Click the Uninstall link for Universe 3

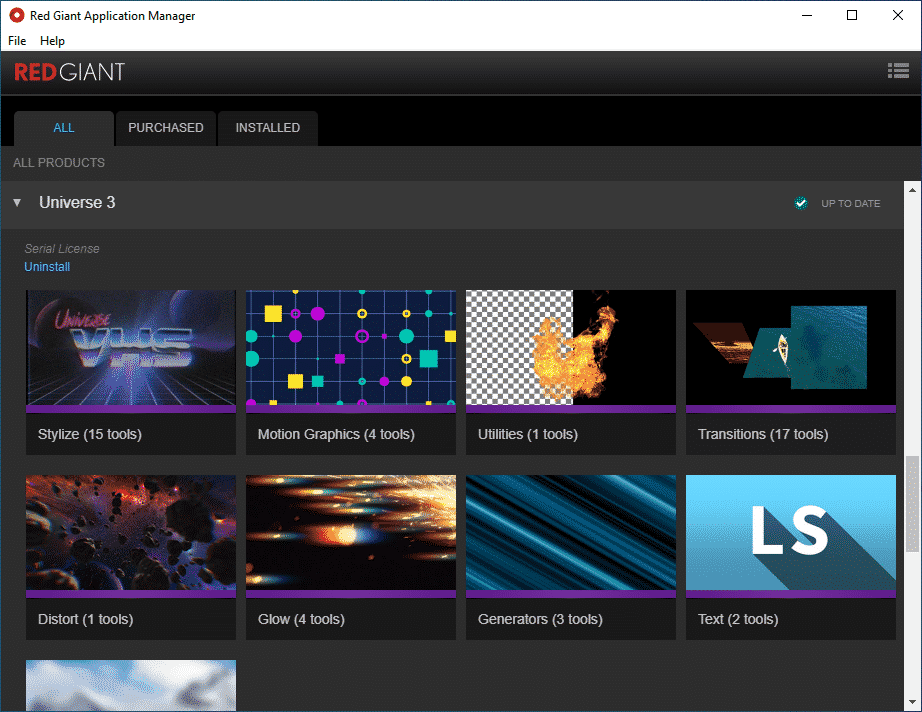tap(47, 267)
